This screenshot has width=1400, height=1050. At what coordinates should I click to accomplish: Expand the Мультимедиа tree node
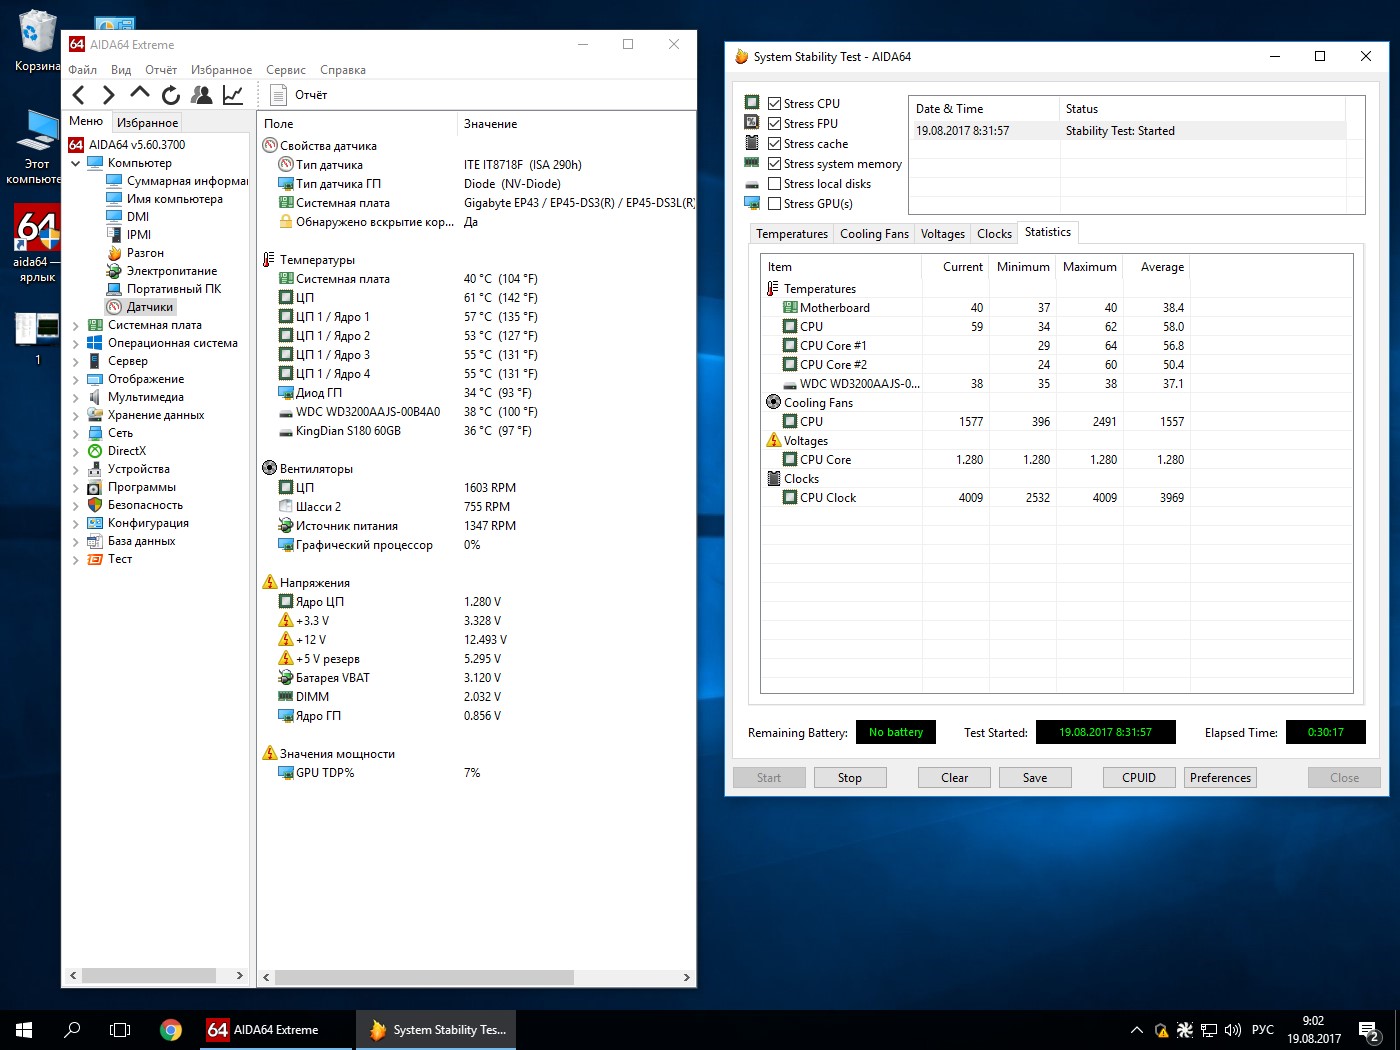tap(76, 397)
